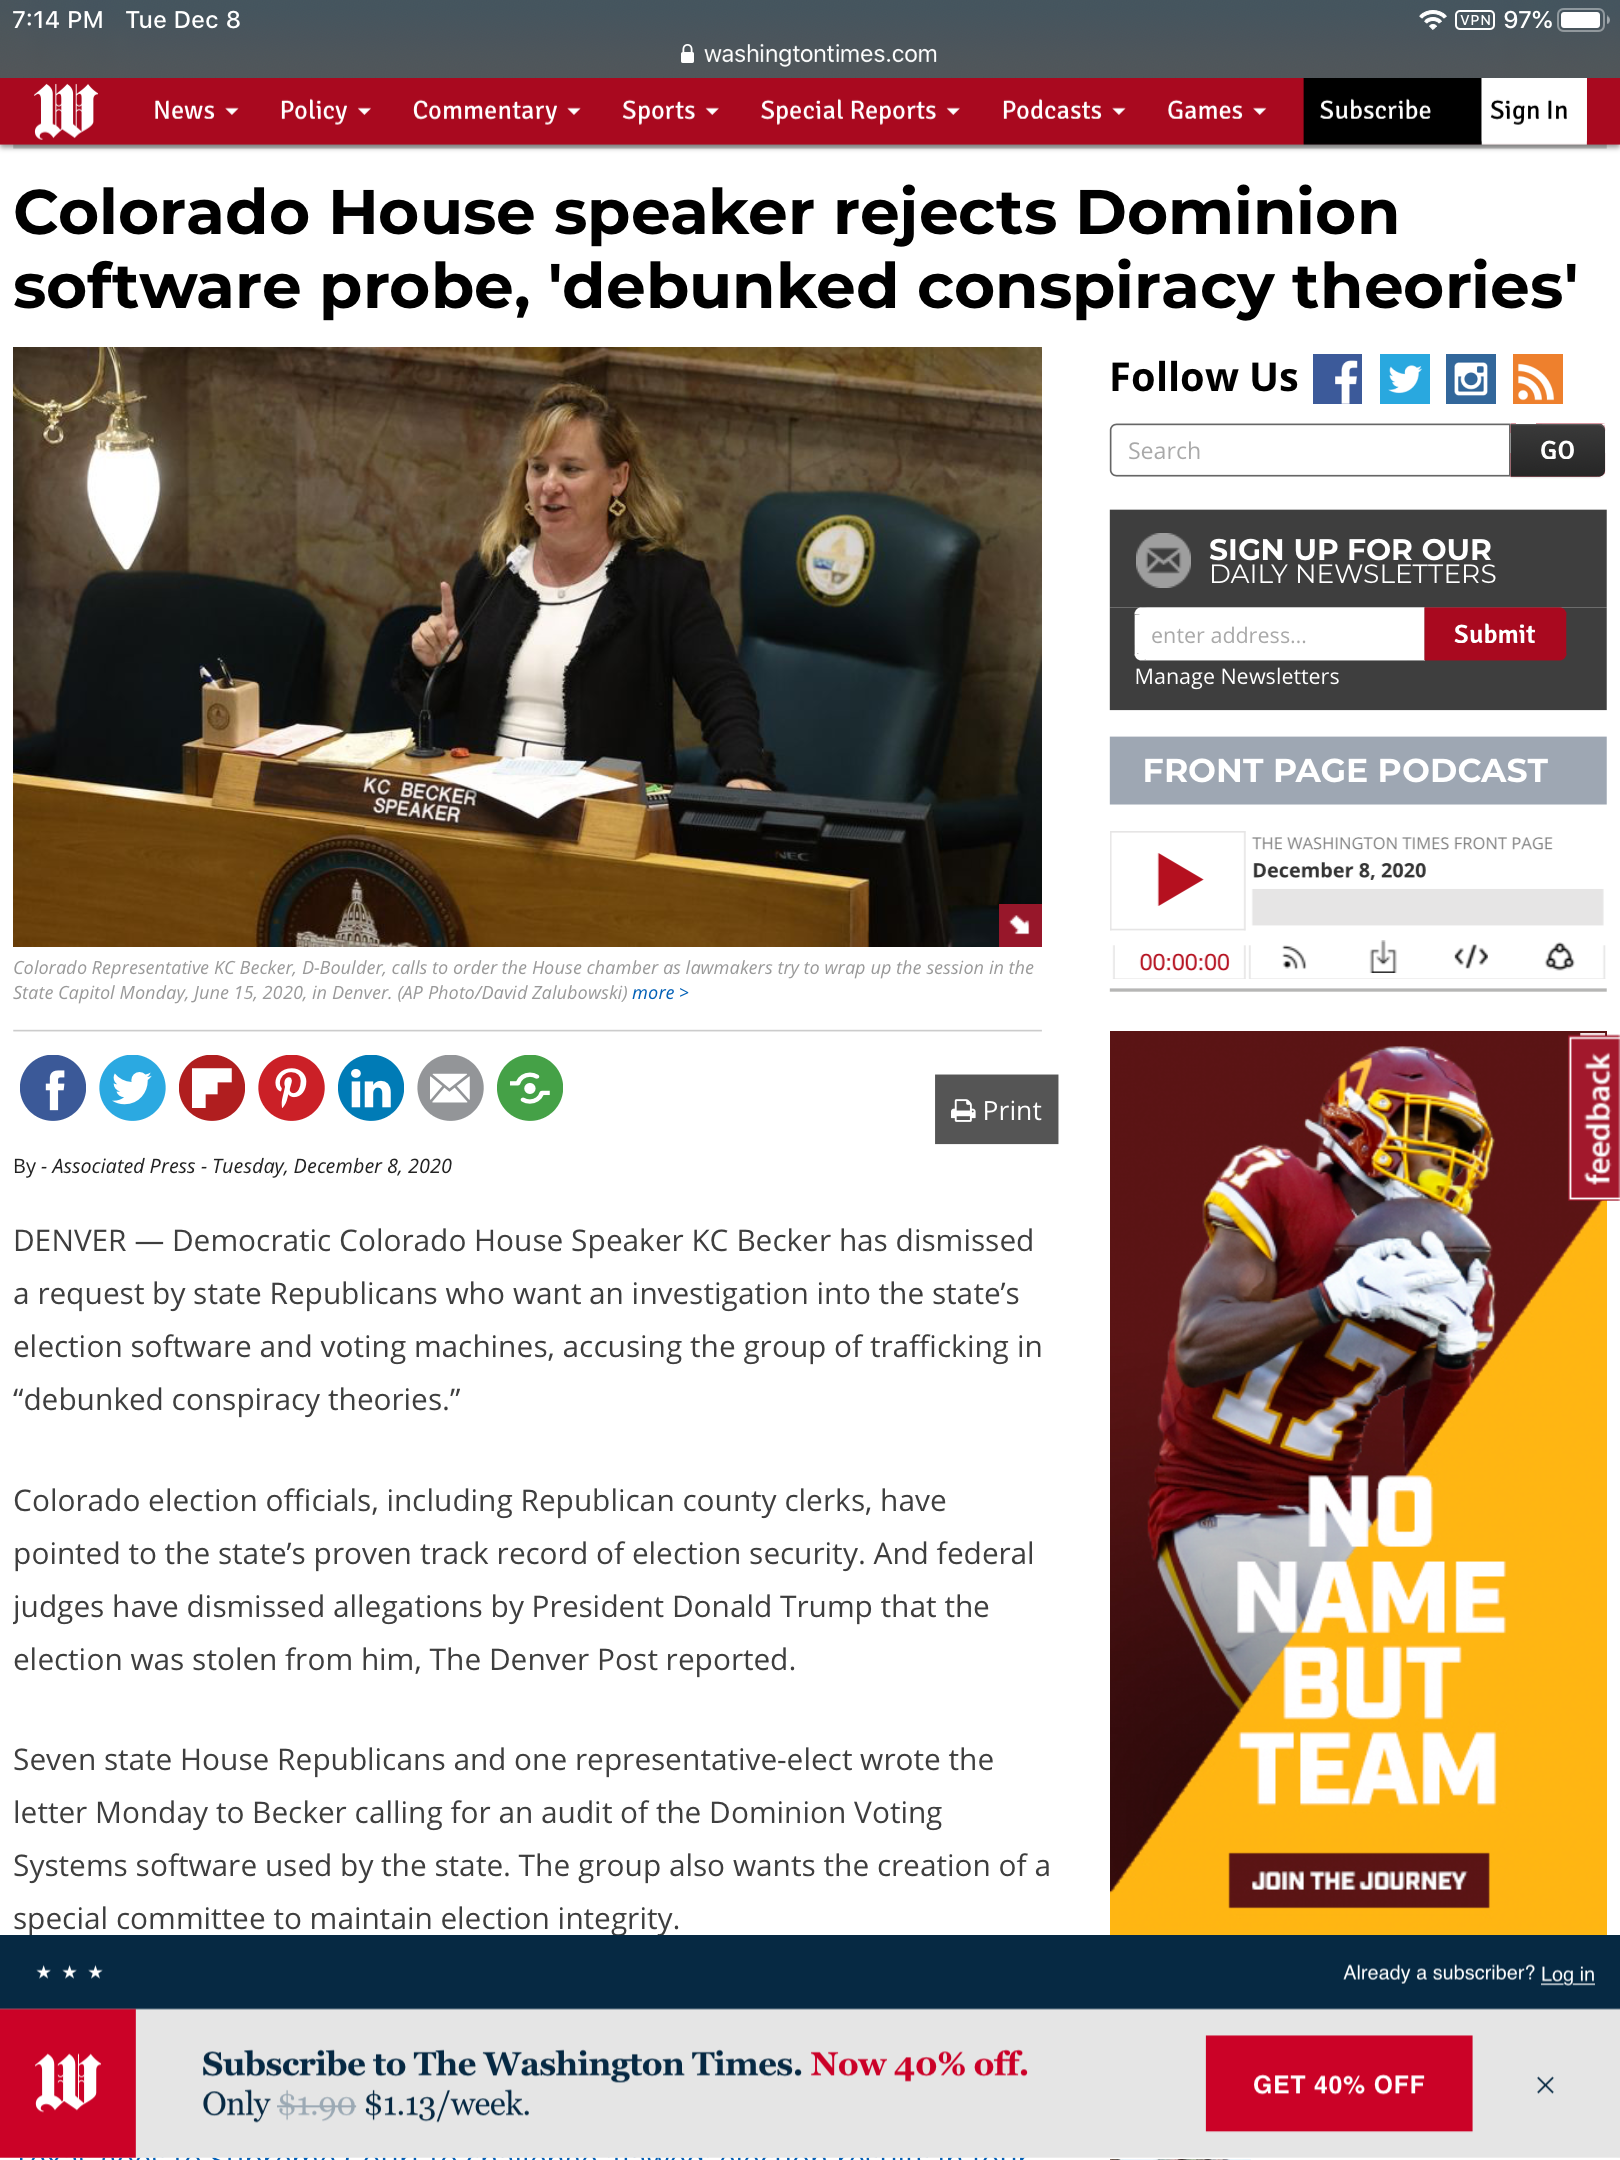Click the GET 40% OFF button

(1339, 2085)
